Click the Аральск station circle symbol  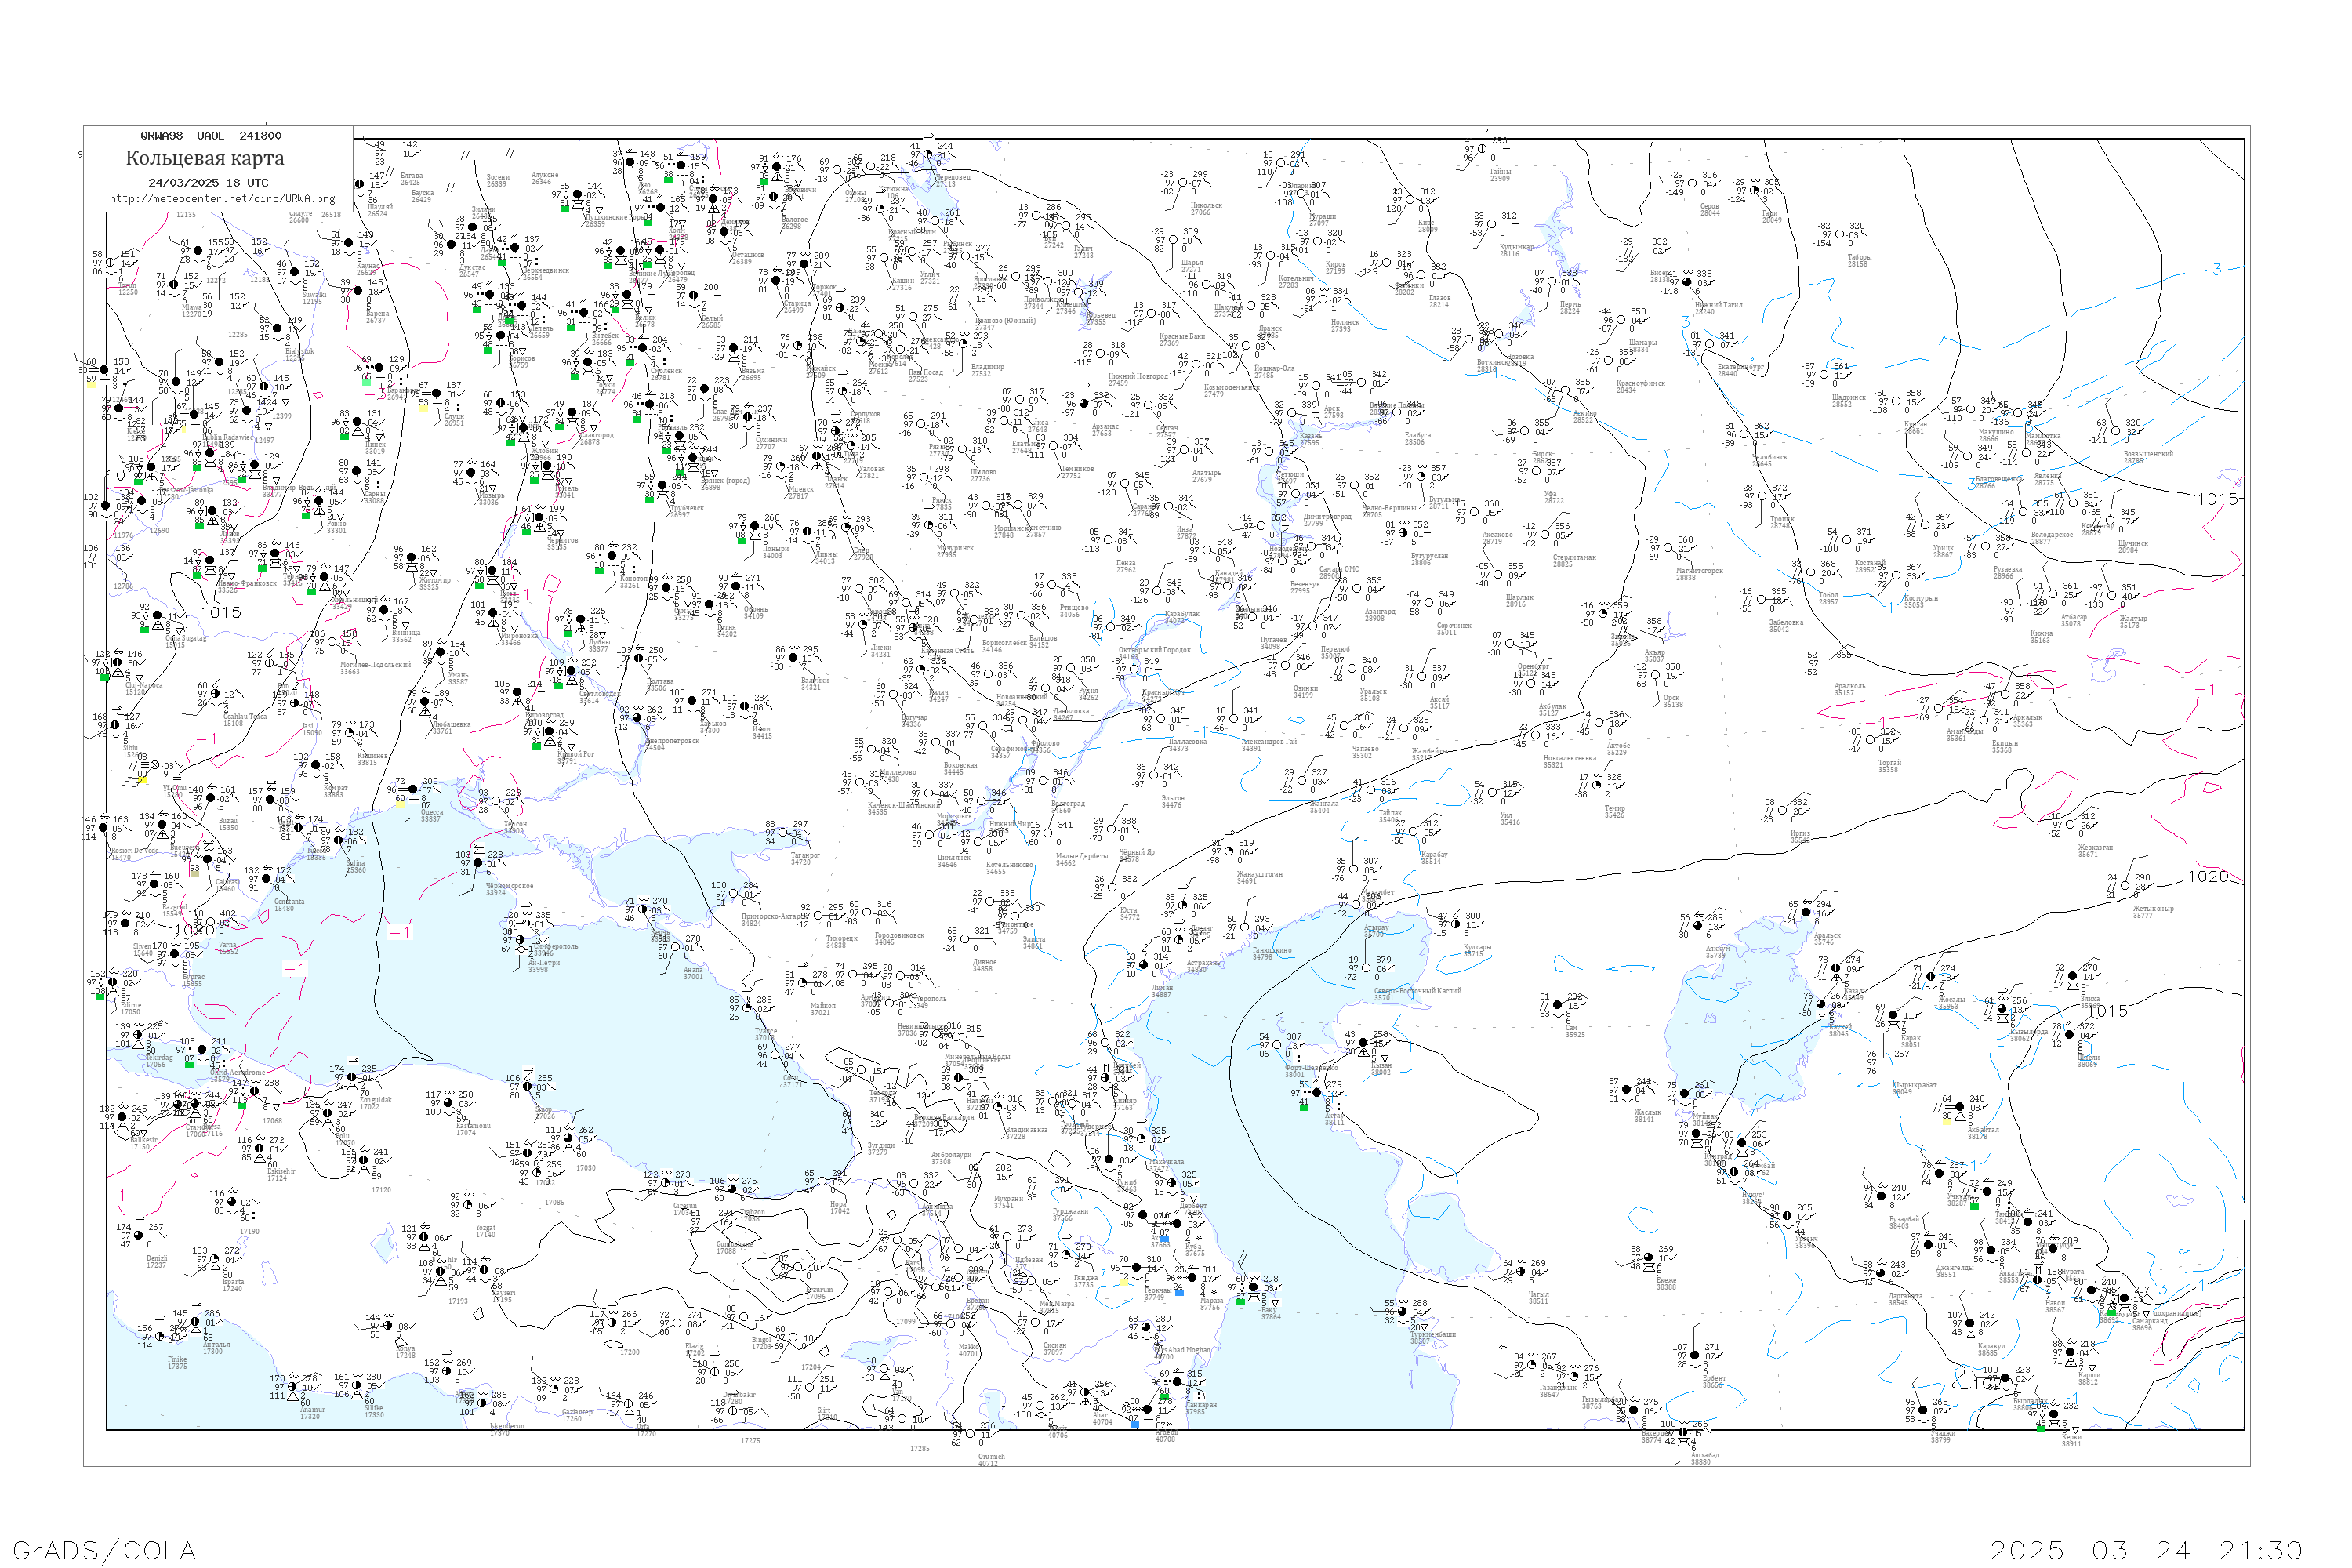(x=1806, y=913)
